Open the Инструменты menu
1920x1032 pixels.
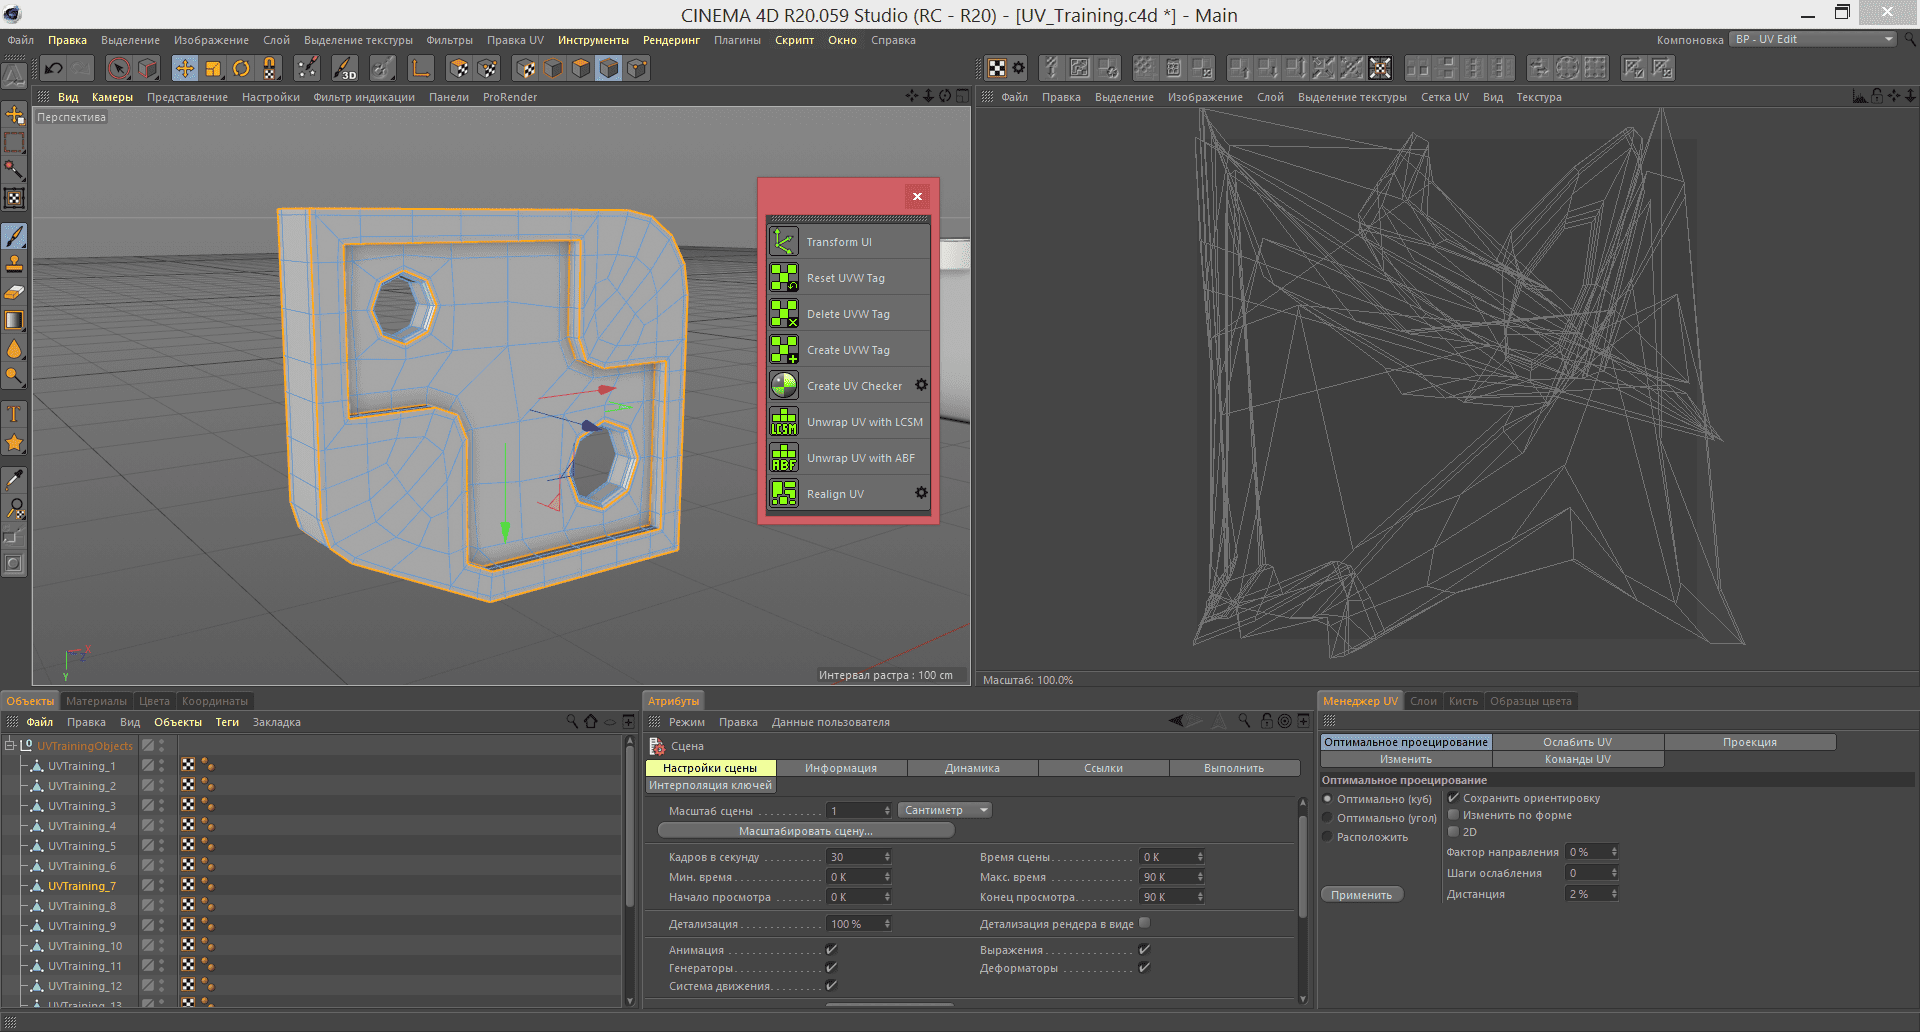pos(593,40)
